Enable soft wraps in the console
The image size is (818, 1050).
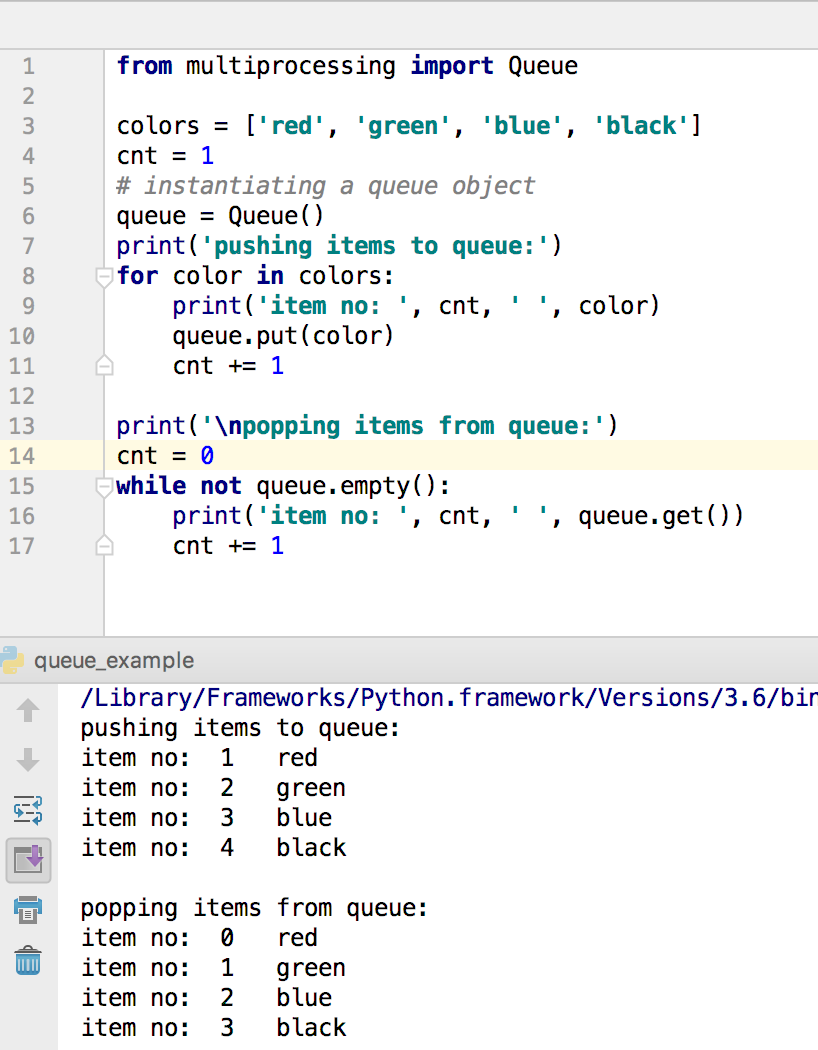tap(27, 811)
